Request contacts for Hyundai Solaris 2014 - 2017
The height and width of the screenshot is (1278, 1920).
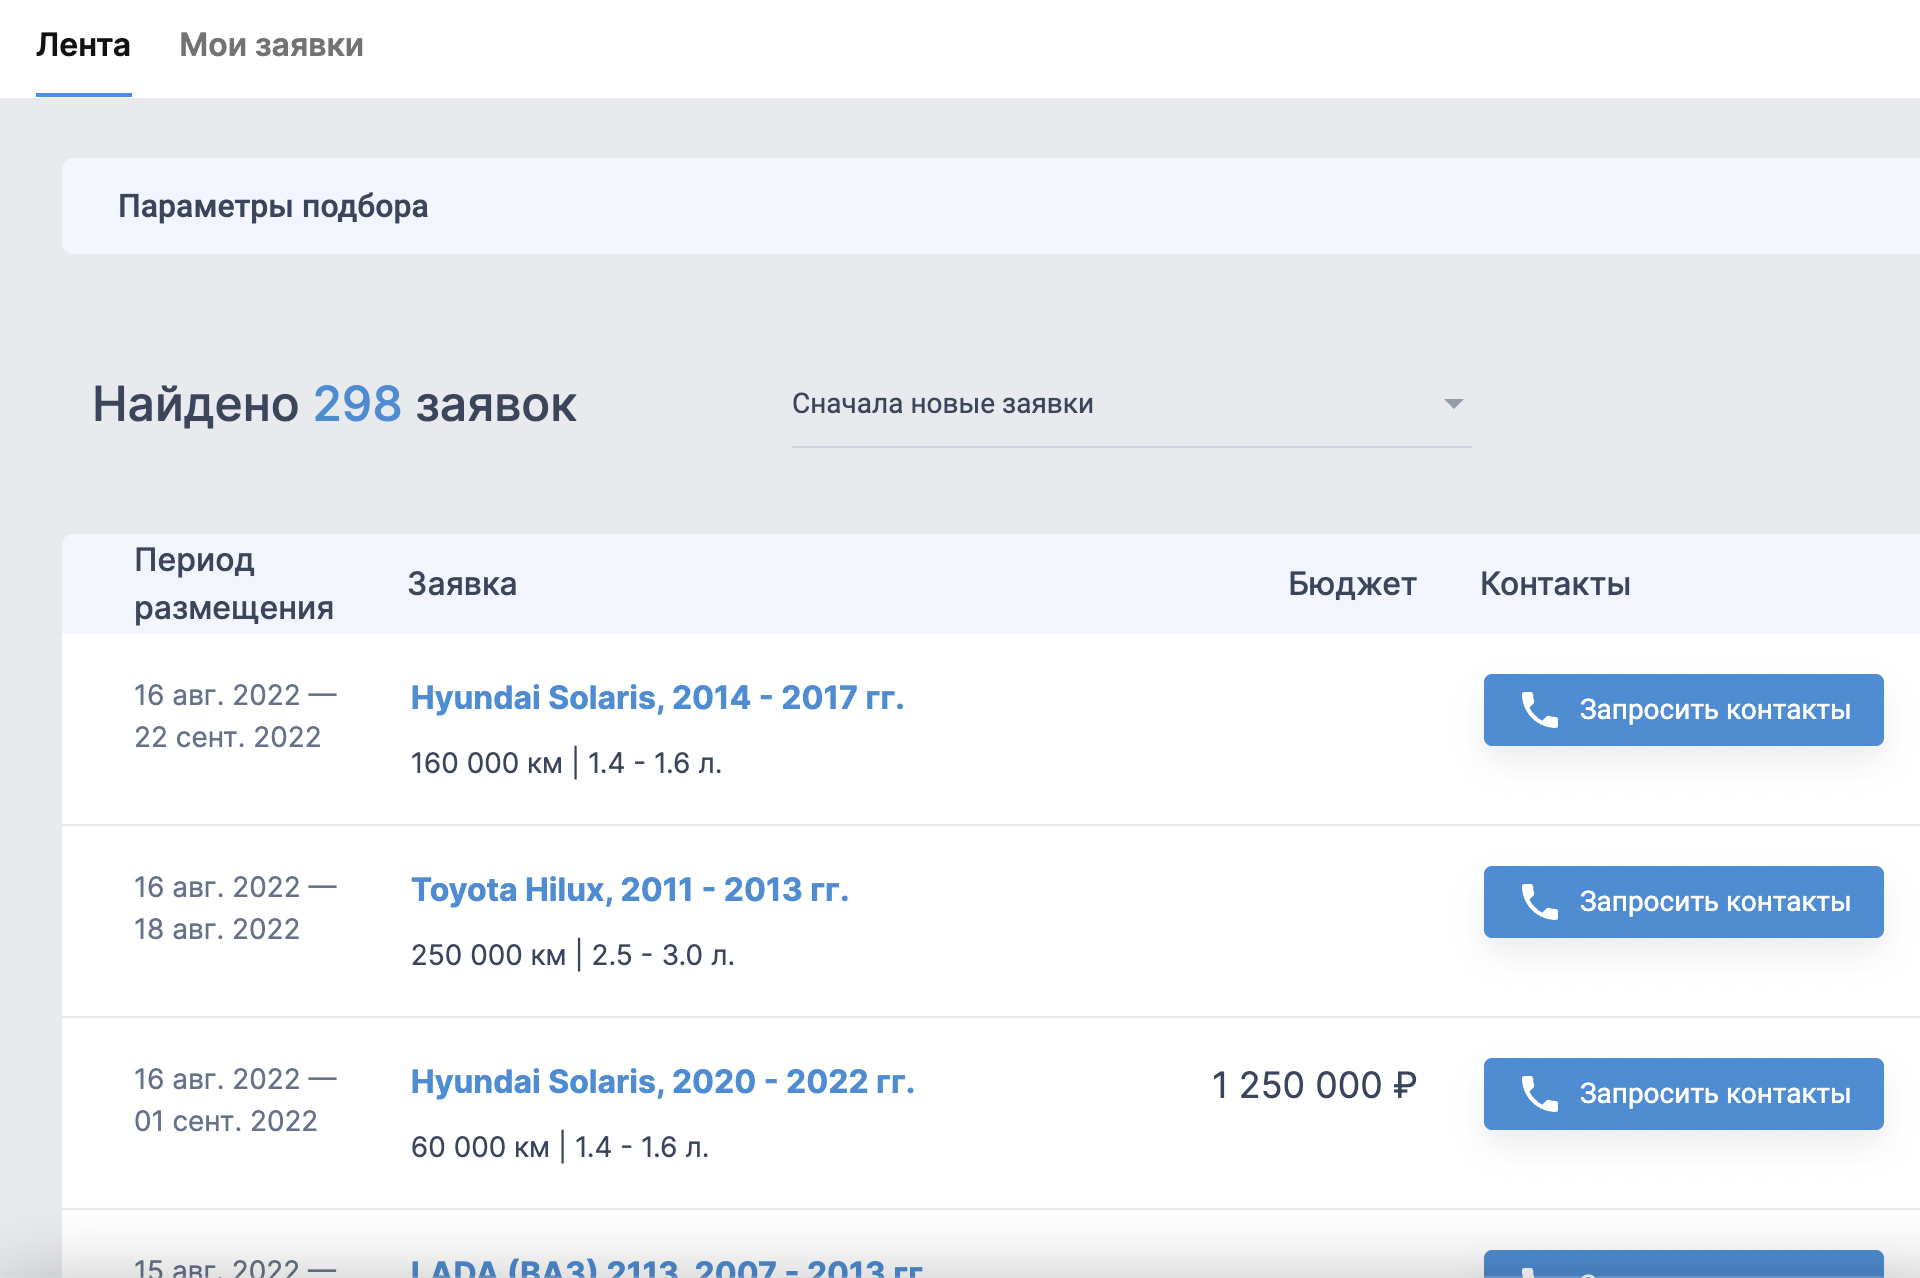pos(1683,710)
